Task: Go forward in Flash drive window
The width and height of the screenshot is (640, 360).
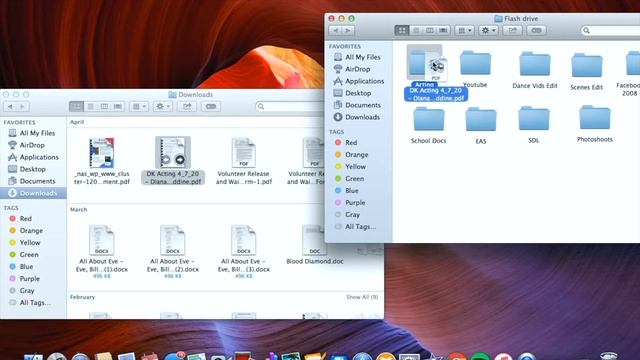Action: tap(348, 31)
